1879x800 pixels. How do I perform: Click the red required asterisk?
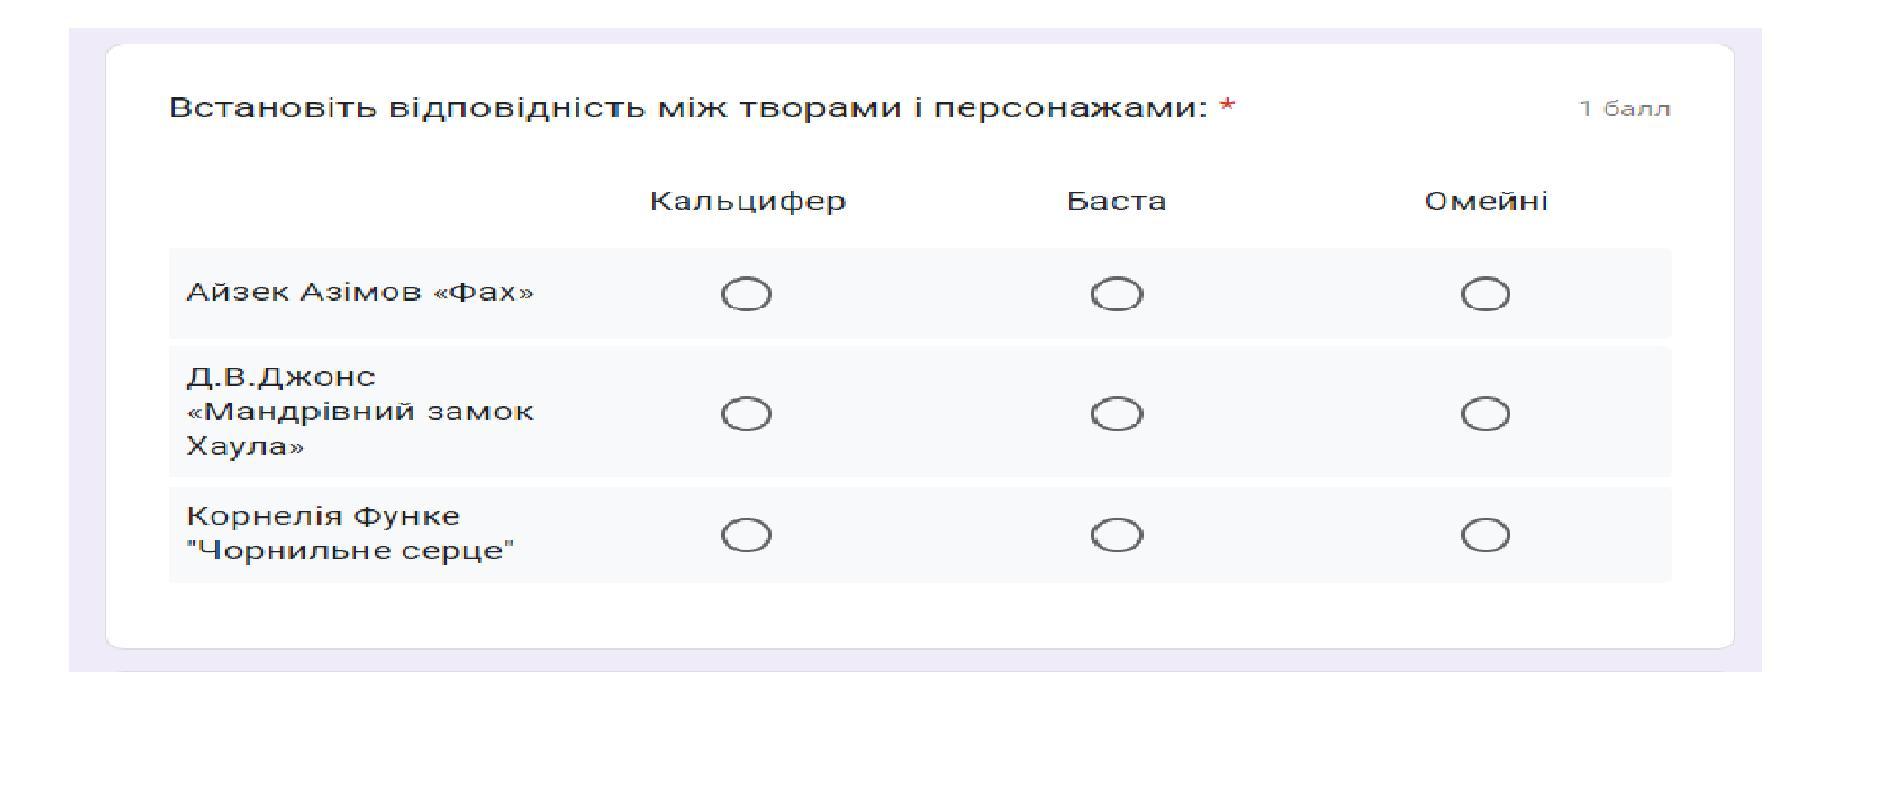(1227, 104)
